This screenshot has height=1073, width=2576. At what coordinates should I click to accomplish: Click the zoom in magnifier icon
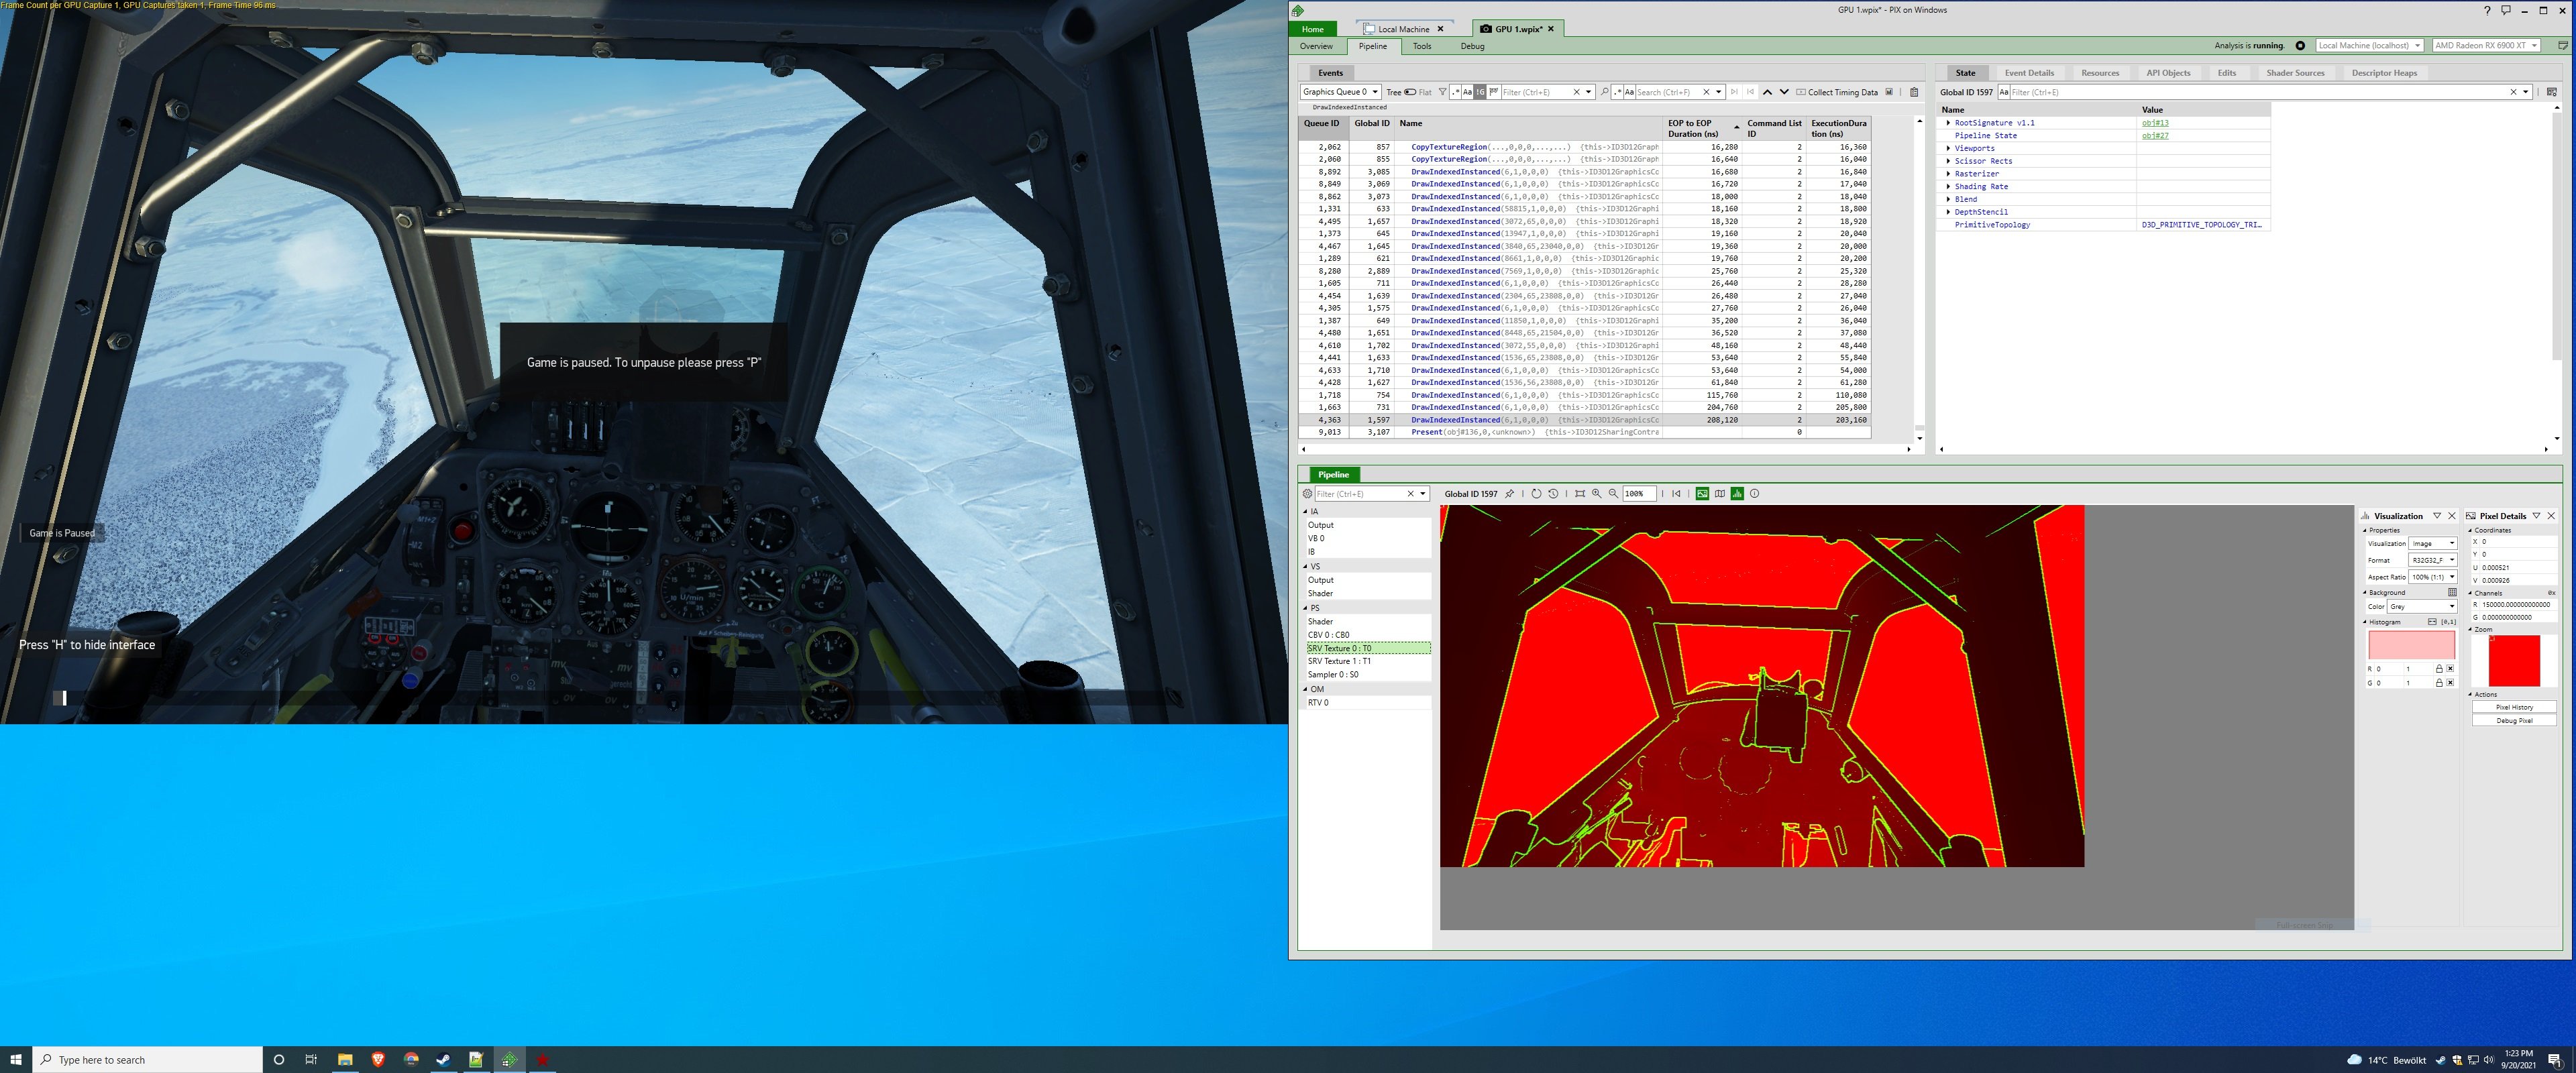click(1596, 494)
